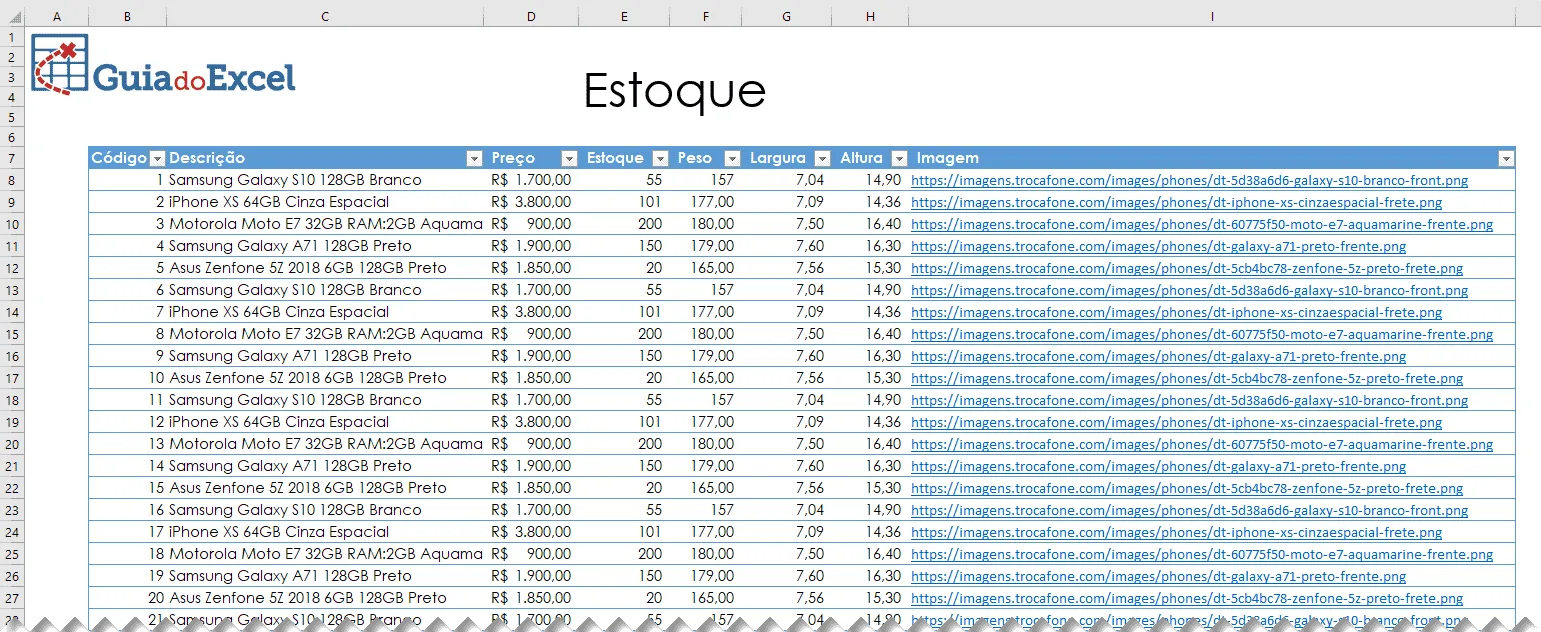The height and width of the screenshot is (632, 1541).
Task: Select description cell for código 3 Motorola Moto E7
Action: pyautogui.click(x=325, y=224)
